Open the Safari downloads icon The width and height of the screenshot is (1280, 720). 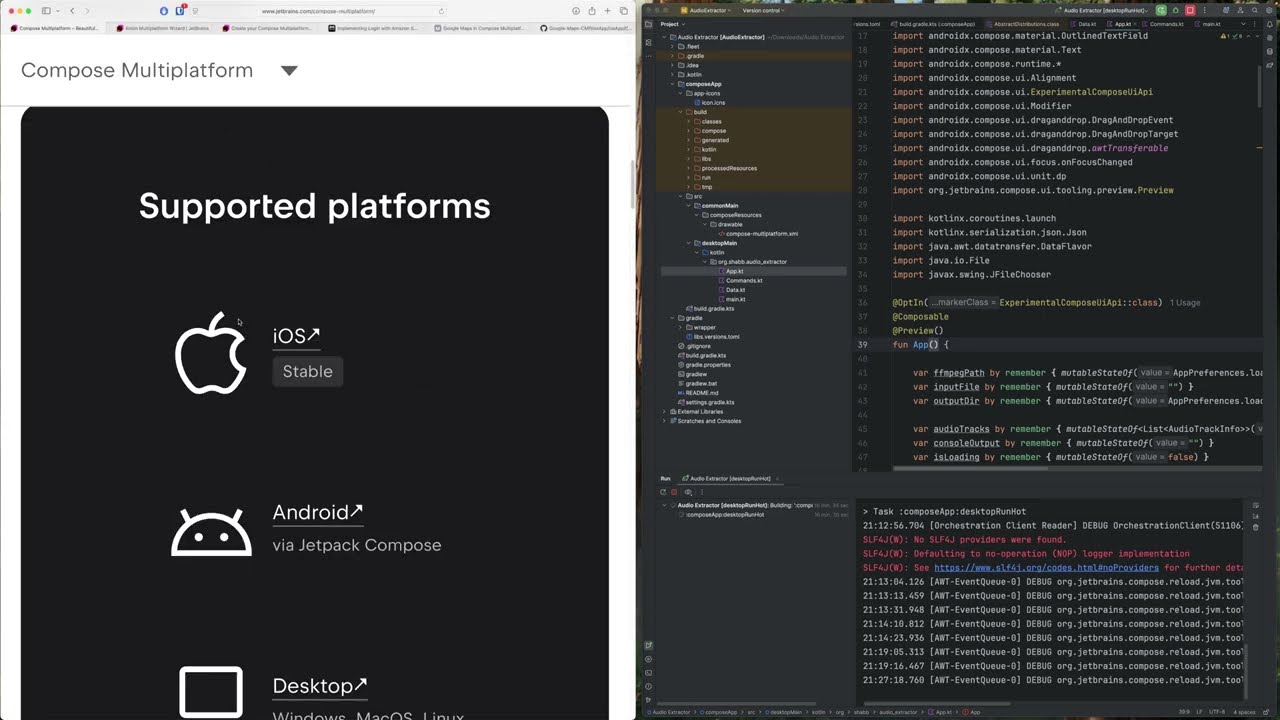(x=576, y=11)
